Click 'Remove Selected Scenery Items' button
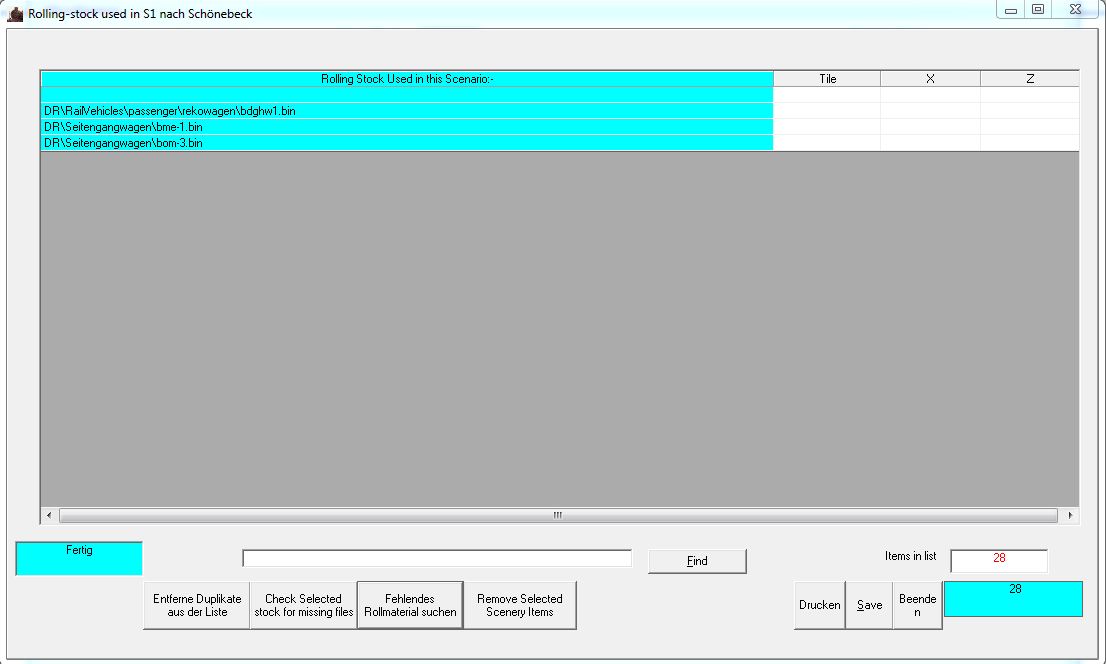This screenshot has height=664, width=1106. click(520, 605)
